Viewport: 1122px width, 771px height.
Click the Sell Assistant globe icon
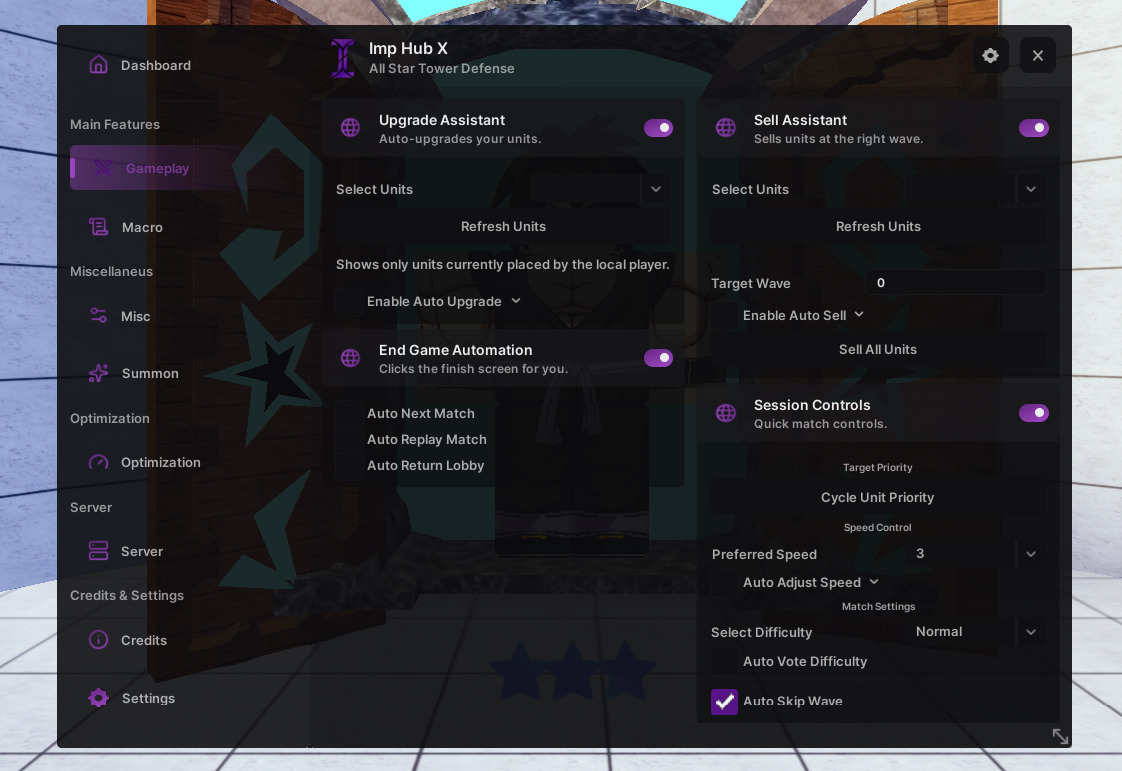[x=726, y=128]
